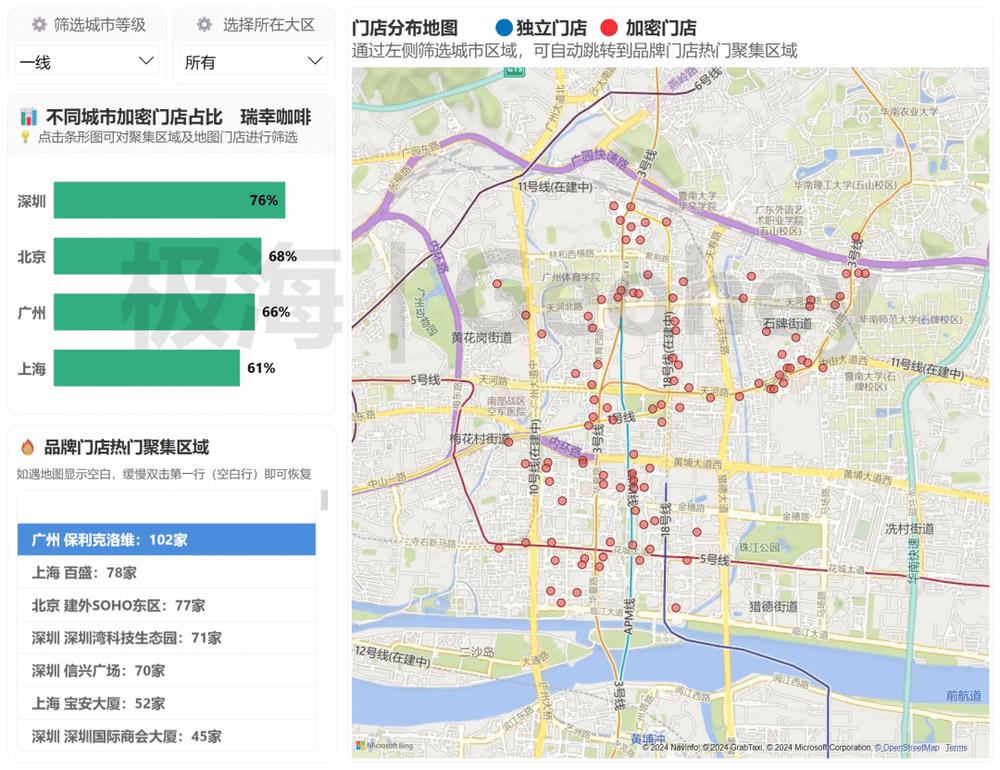Click the gear icon beside 筛选城市等级
The width and height of the screenshot is (1000, 770).
click(40, 25)
